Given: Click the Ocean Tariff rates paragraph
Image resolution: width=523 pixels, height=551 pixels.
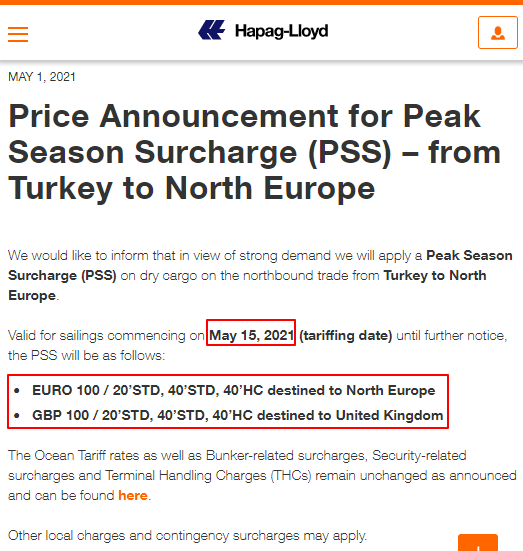Looking at the screenshot, I should pyautogui.click(x=262, y=475).
